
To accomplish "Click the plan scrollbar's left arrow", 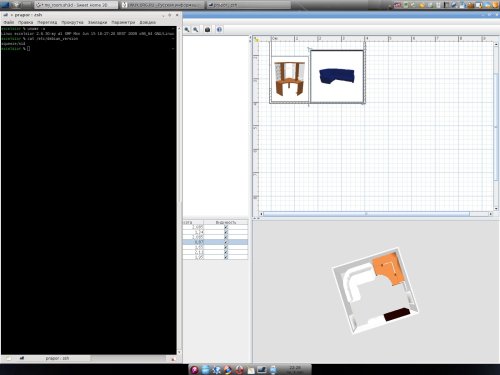I will pos(261,214).
